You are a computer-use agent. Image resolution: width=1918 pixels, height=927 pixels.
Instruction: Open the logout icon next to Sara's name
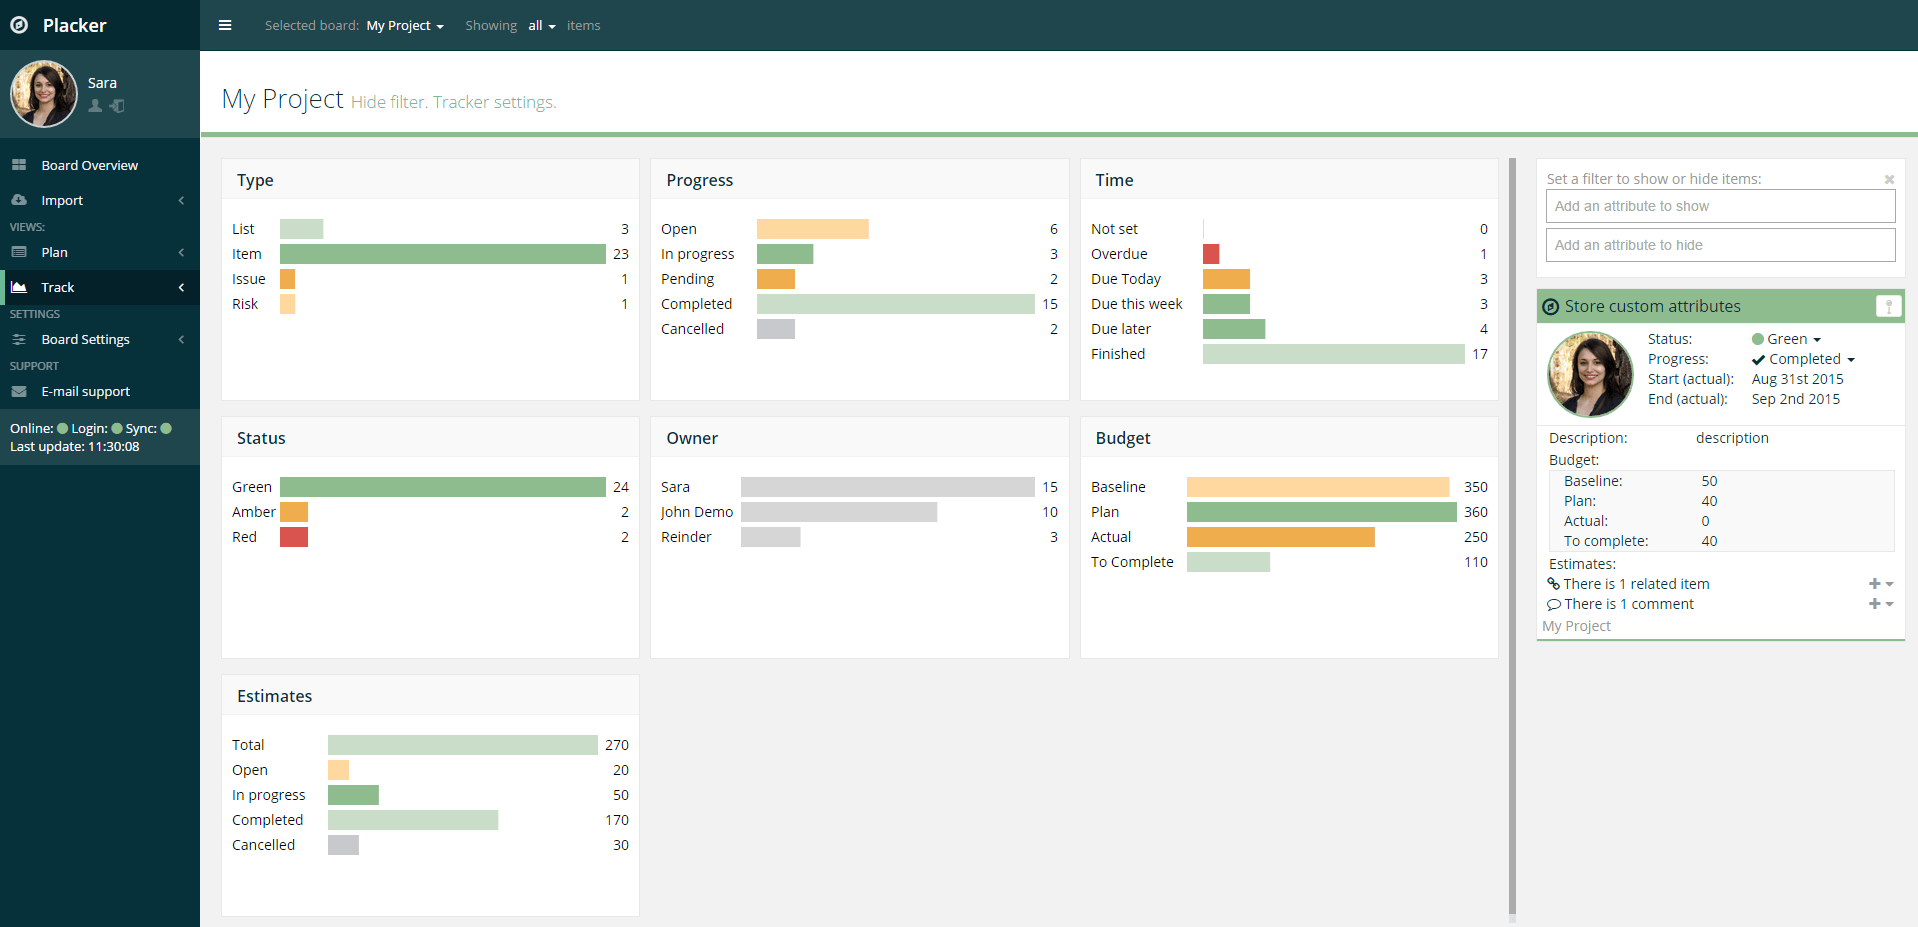(117, 106)
